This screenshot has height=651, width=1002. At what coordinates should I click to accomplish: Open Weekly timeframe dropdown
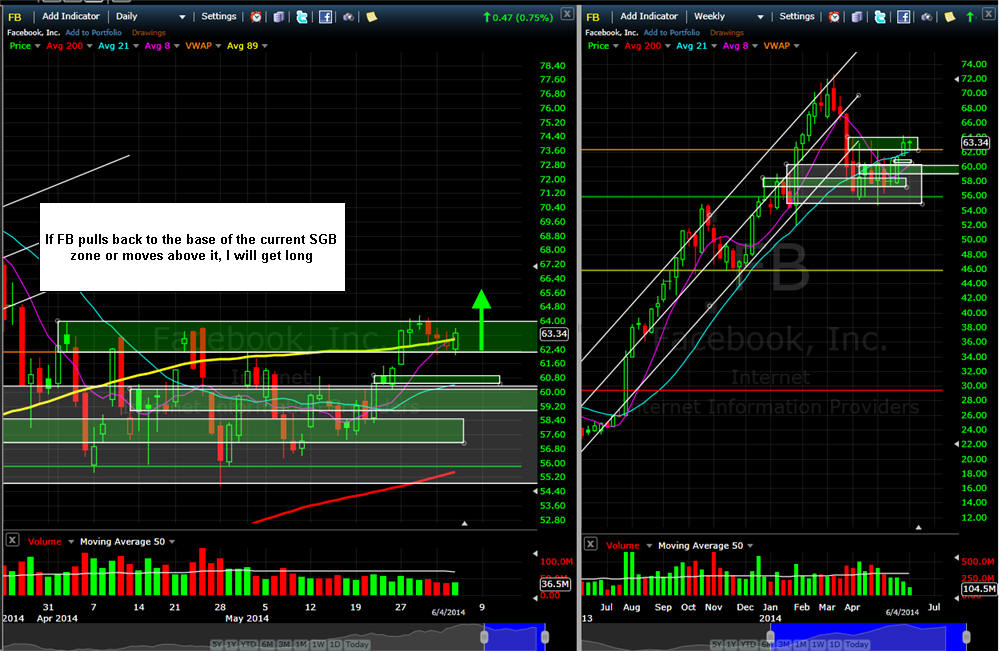point(760,17)
